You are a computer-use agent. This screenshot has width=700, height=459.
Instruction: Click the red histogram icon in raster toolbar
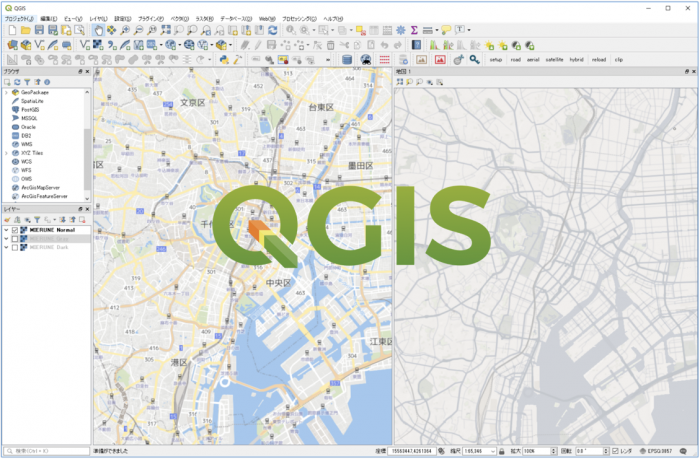point(433,45)
